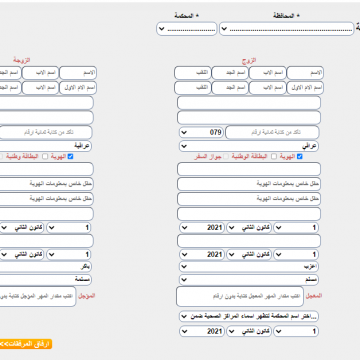Click husband's اللقب field in first name row

tap(193, 73)
